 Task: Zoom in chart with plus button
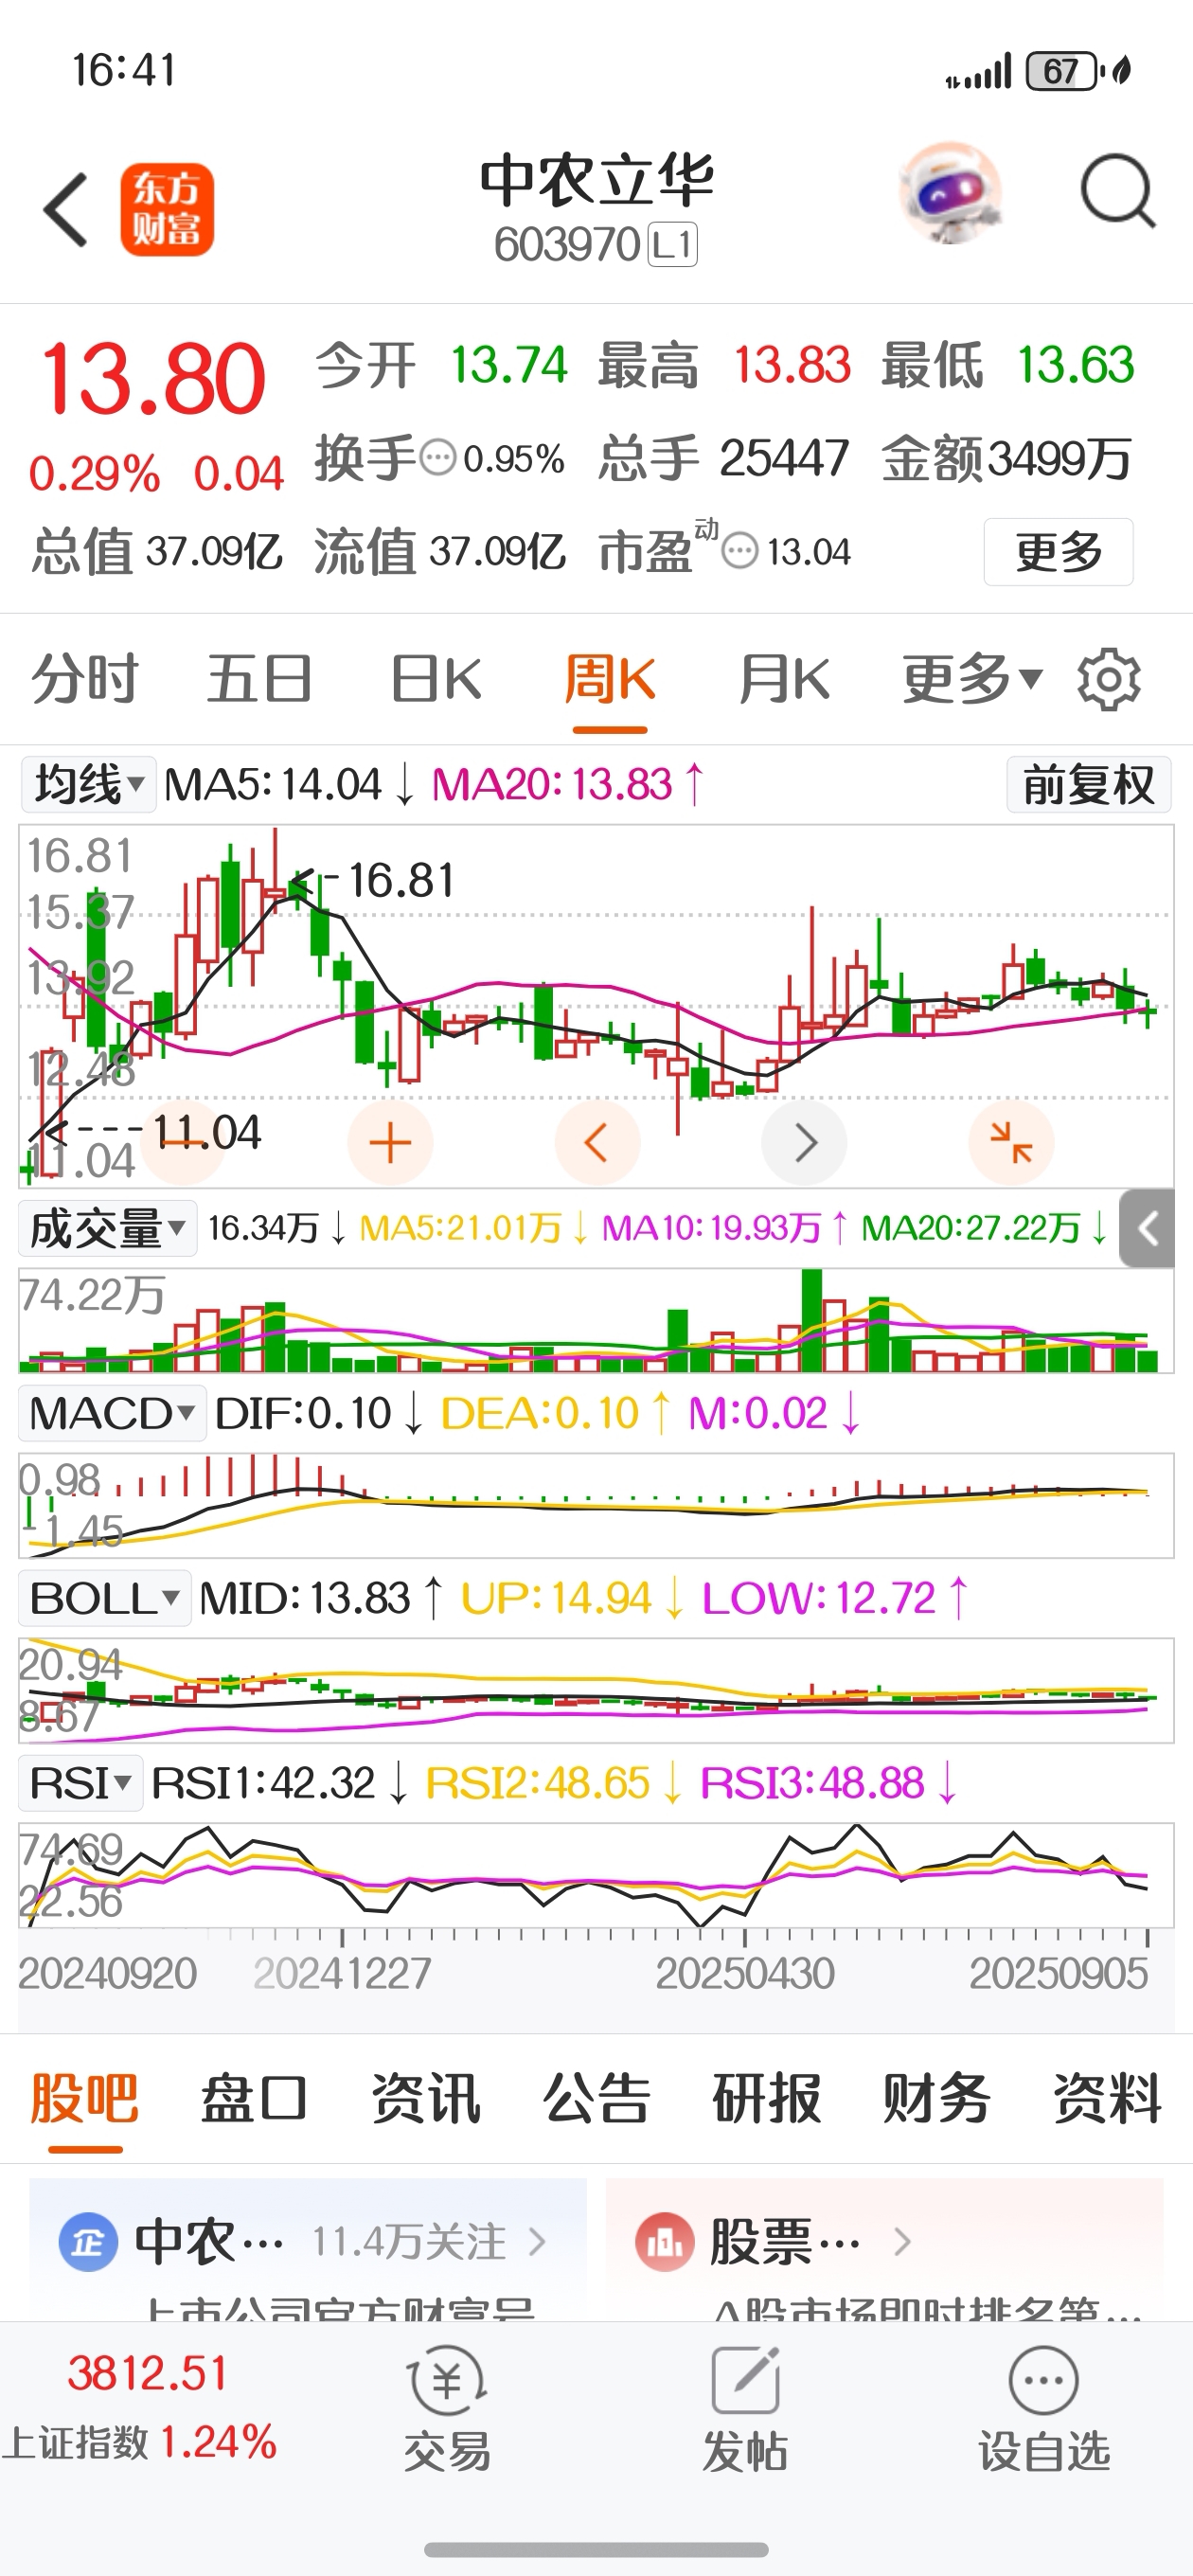pos(390,1142)
